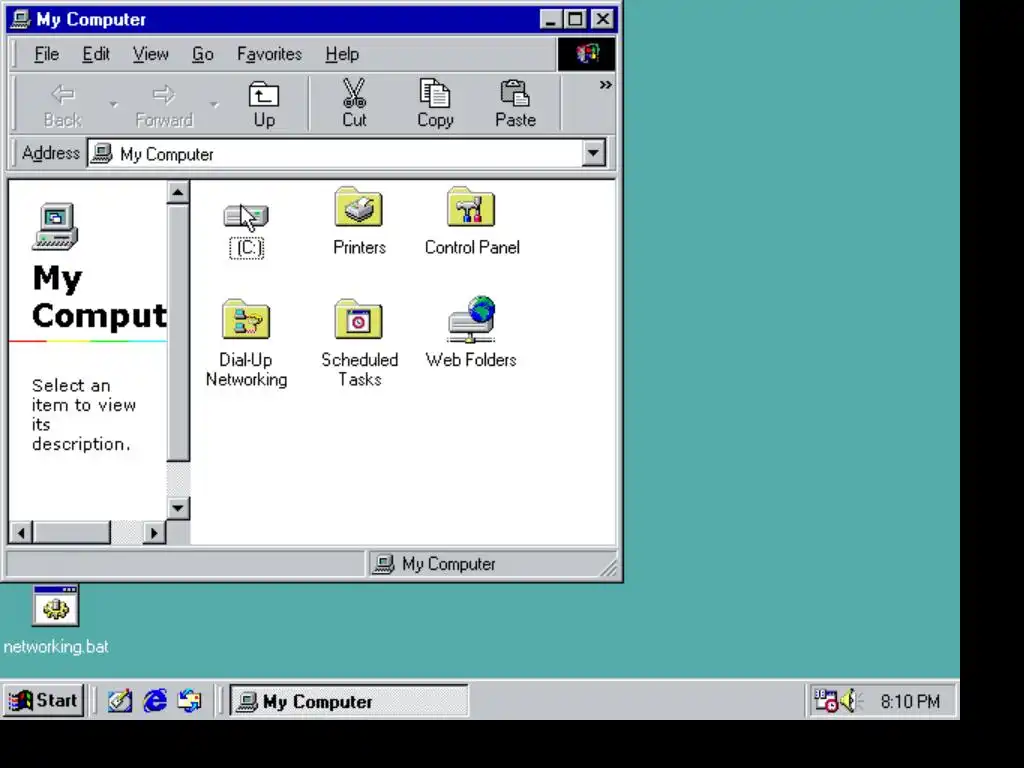Click the left pane scroll right arrow

154,533
